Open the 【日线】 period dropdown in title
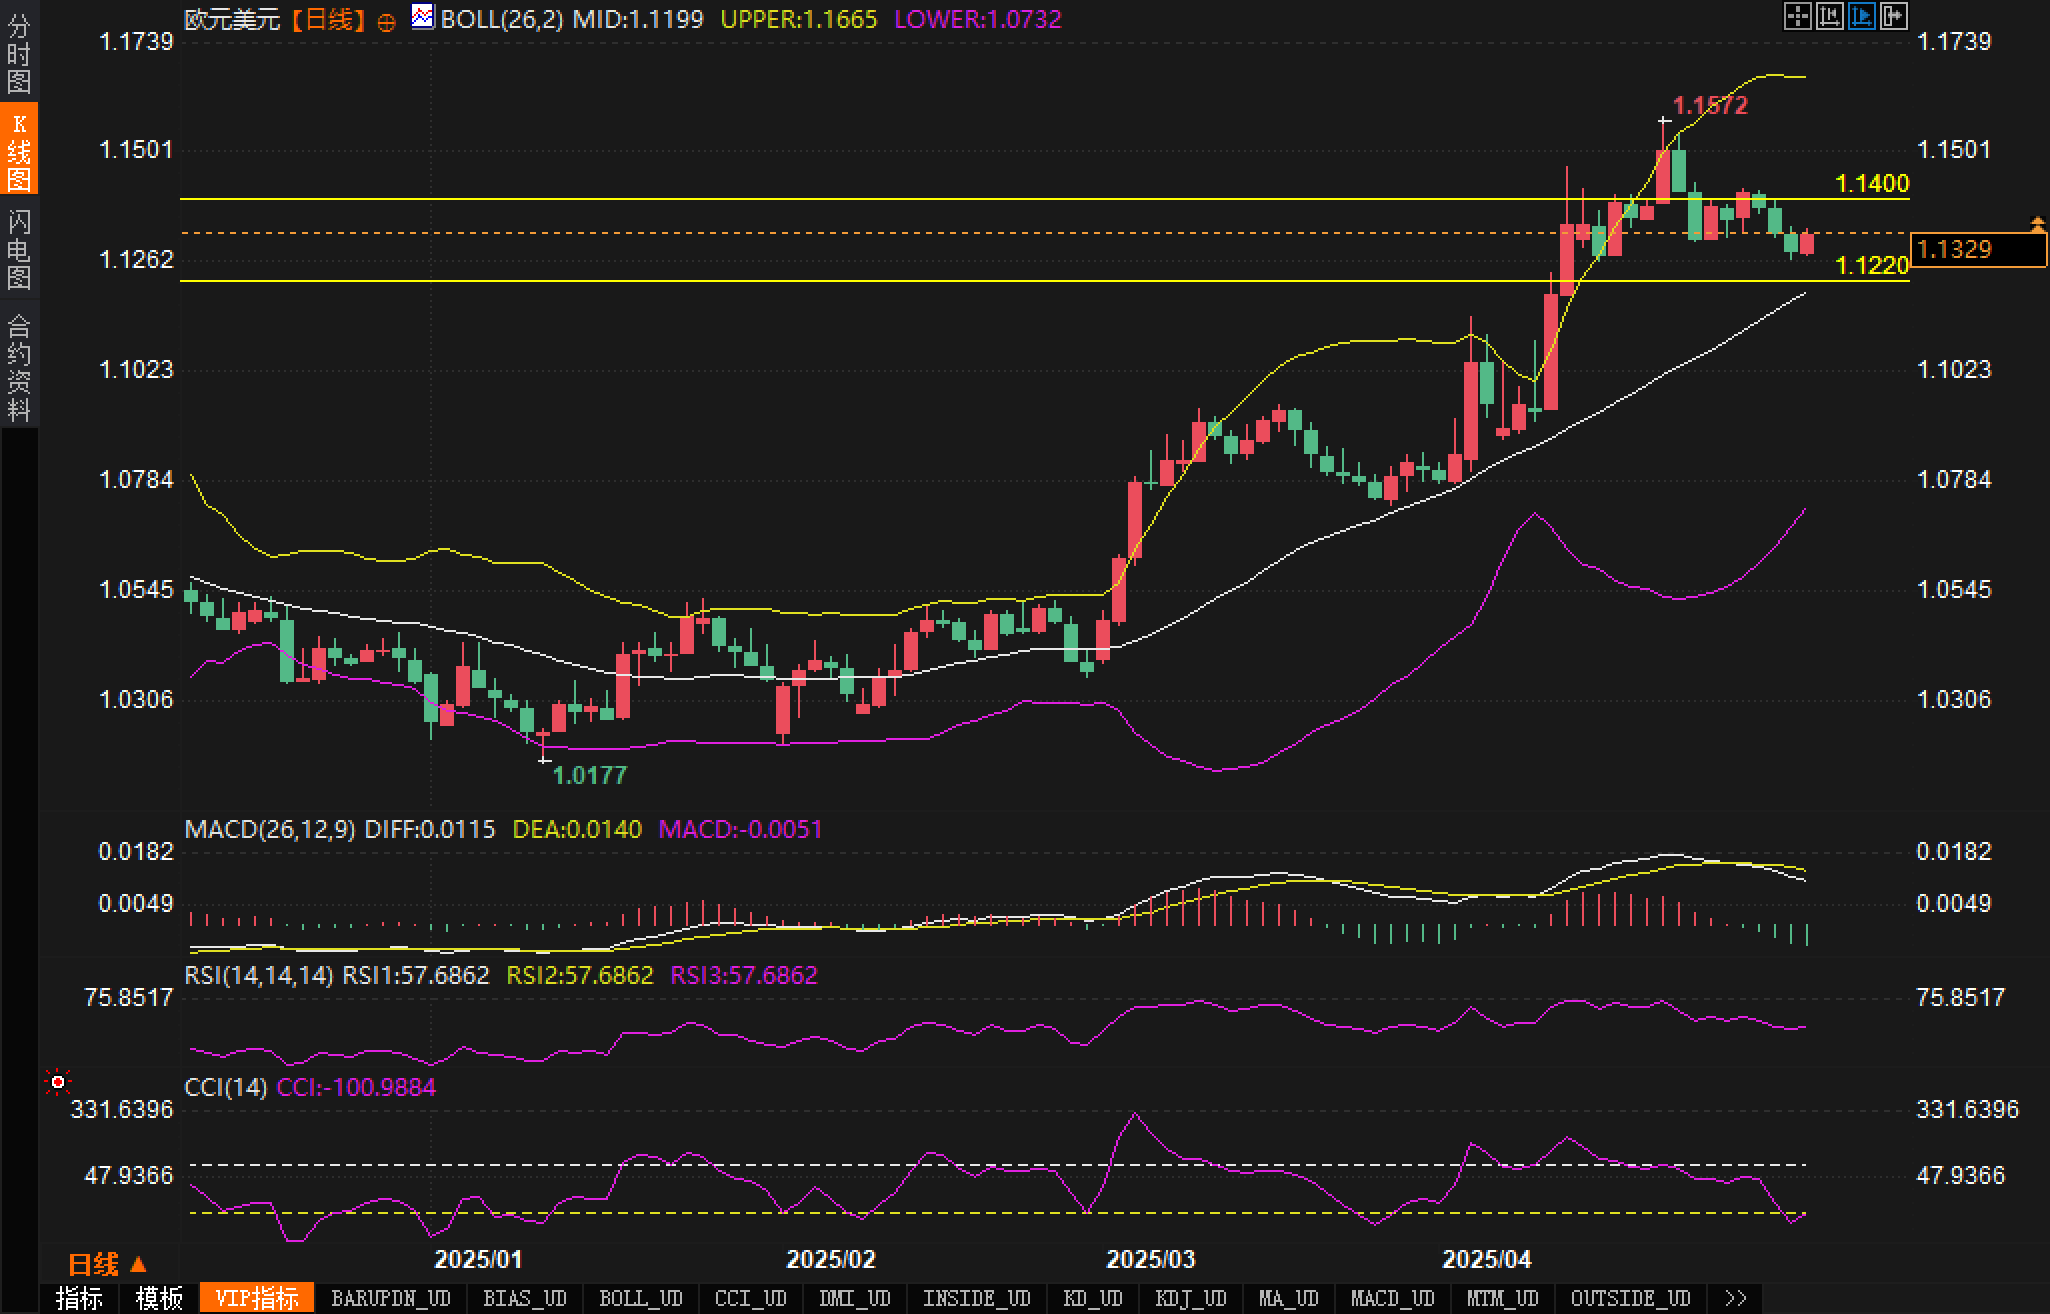This screenshot has height=1314, width=2050. pyautogui.click(x=329, y=19)
